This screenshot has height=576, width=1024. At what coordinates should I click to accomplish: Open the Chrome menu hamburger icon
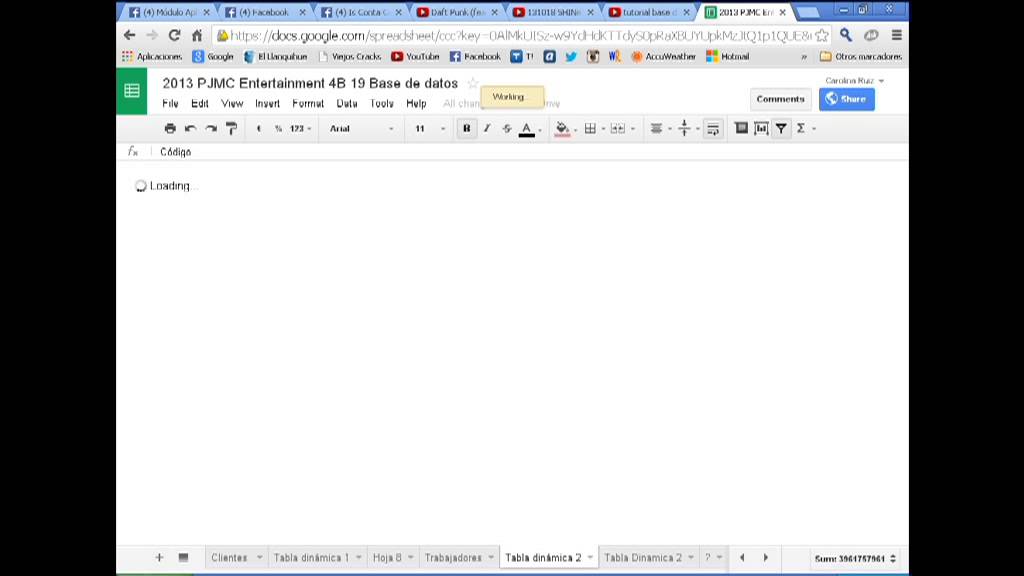click(897, 35)
